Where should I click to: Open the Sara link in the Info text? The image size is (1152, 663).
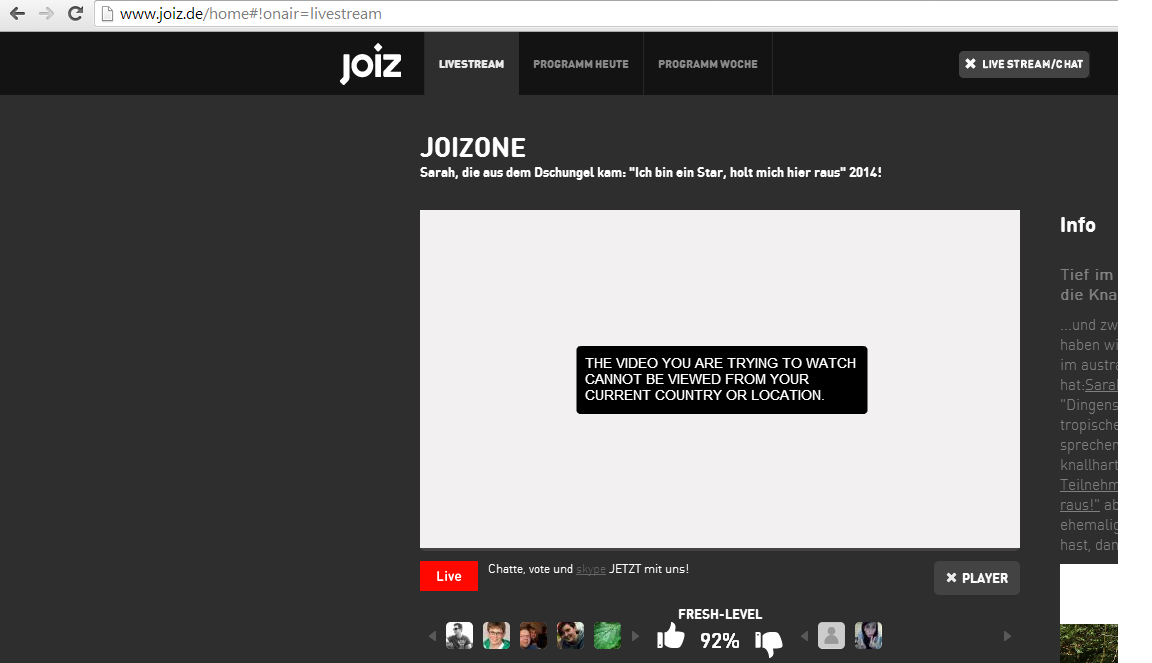pos(1101,385)
